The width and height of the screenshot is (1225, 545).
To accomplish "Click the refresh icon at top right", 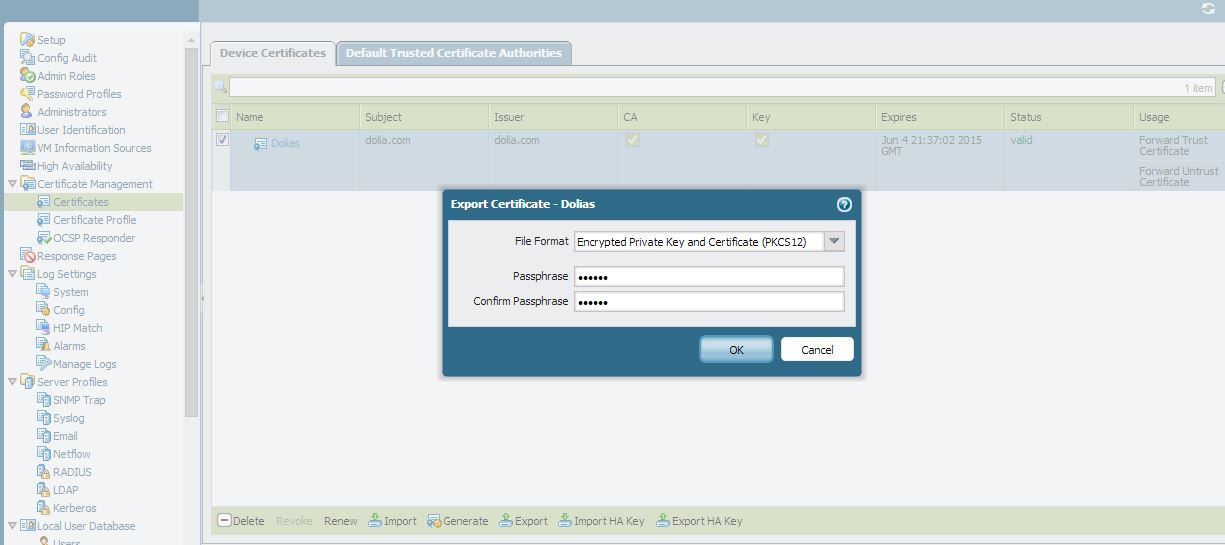I will 1208,9.
